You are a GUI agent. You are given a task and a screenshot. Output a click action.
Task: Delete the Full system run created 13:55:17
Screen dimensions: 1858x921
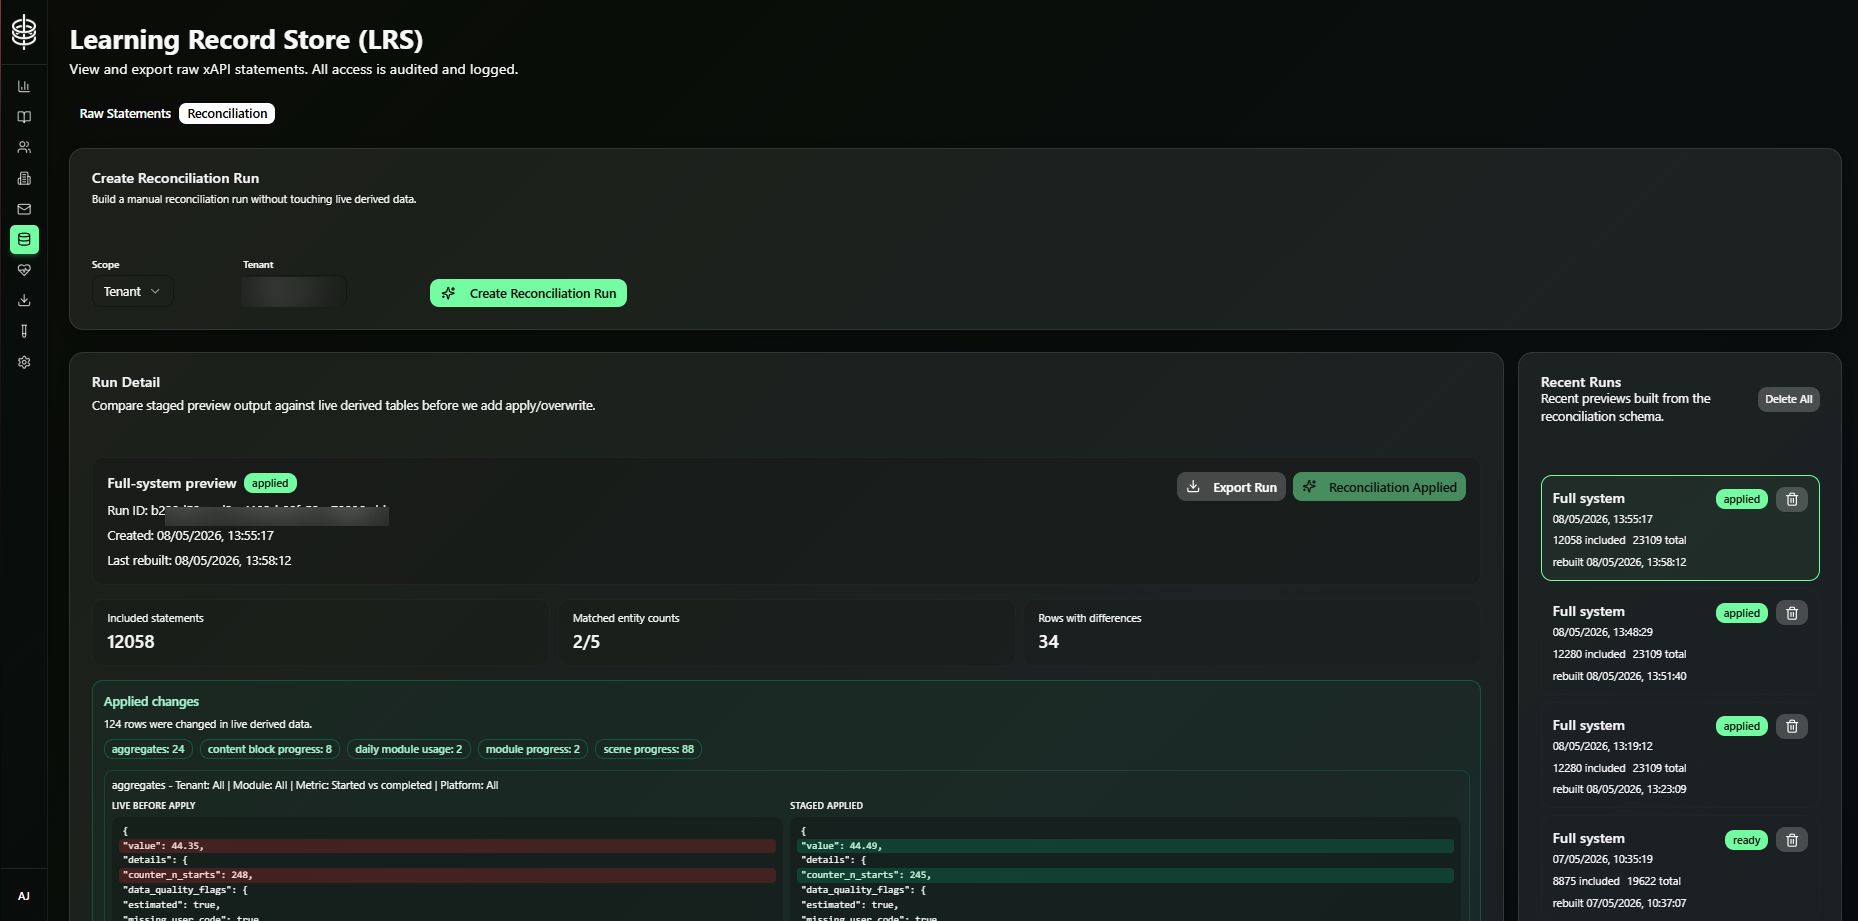pos(1791,499)
